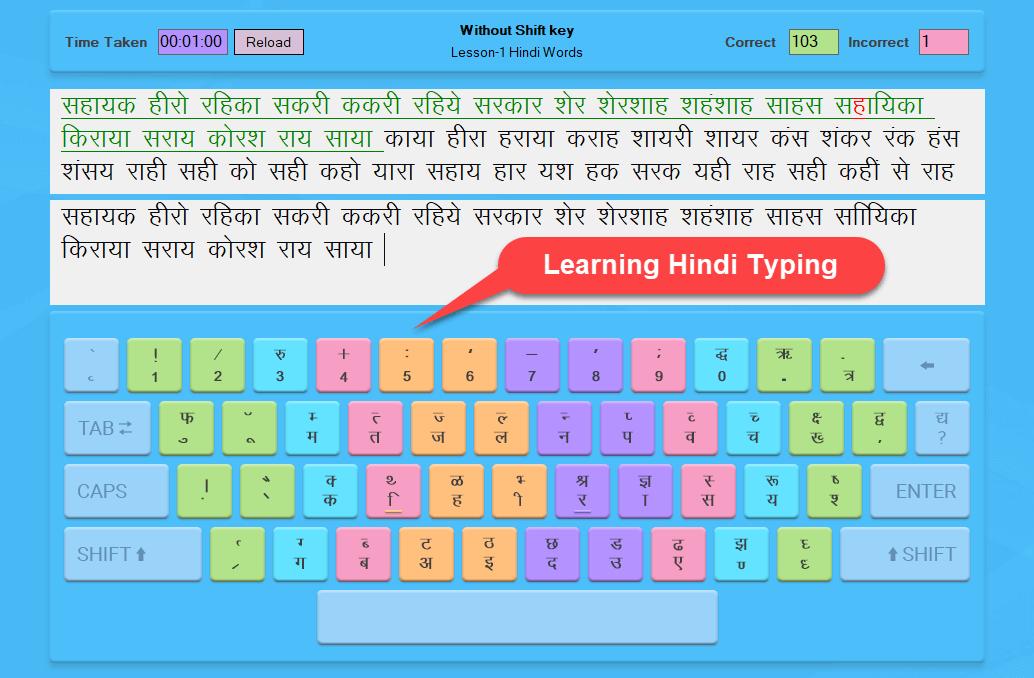Toggle the CAPS key
This screenshot has height=678, width=1034.
click(x=116, y=491)
